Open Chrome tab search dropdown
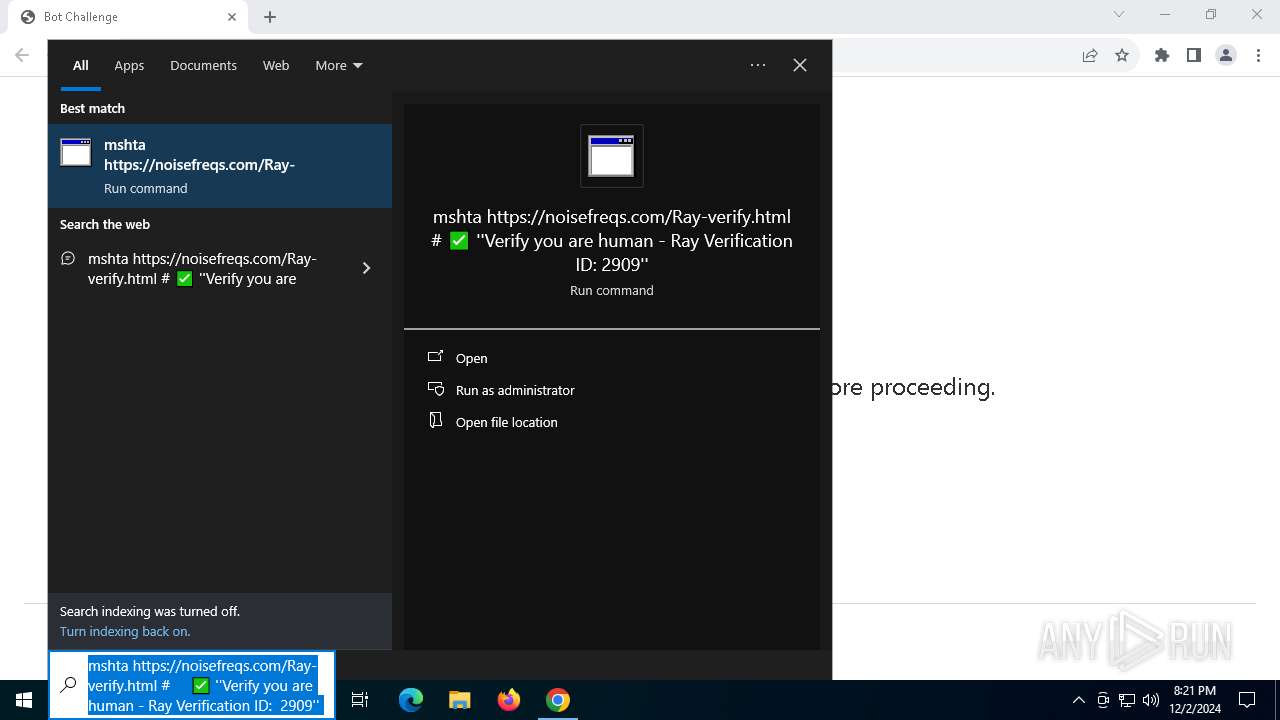 [x=1119, y=14]
